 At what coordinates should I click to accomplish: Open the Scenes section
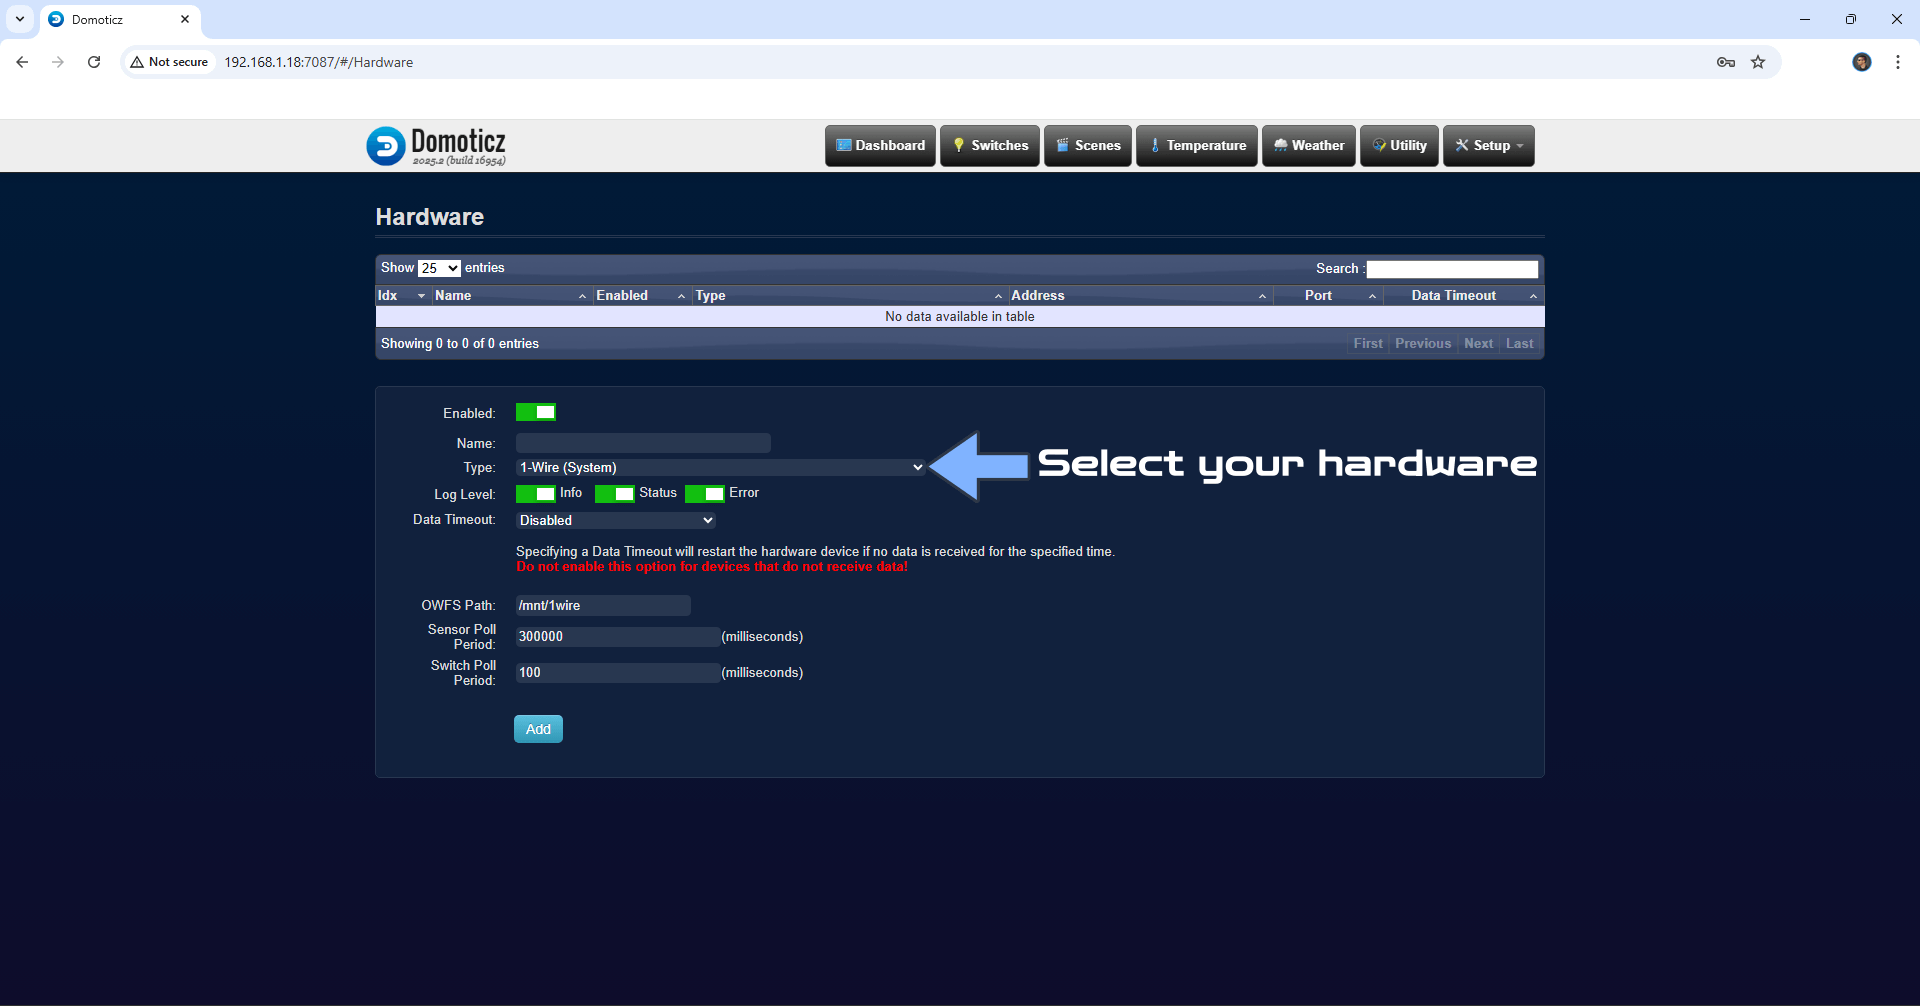click(x=1087, y=145)
